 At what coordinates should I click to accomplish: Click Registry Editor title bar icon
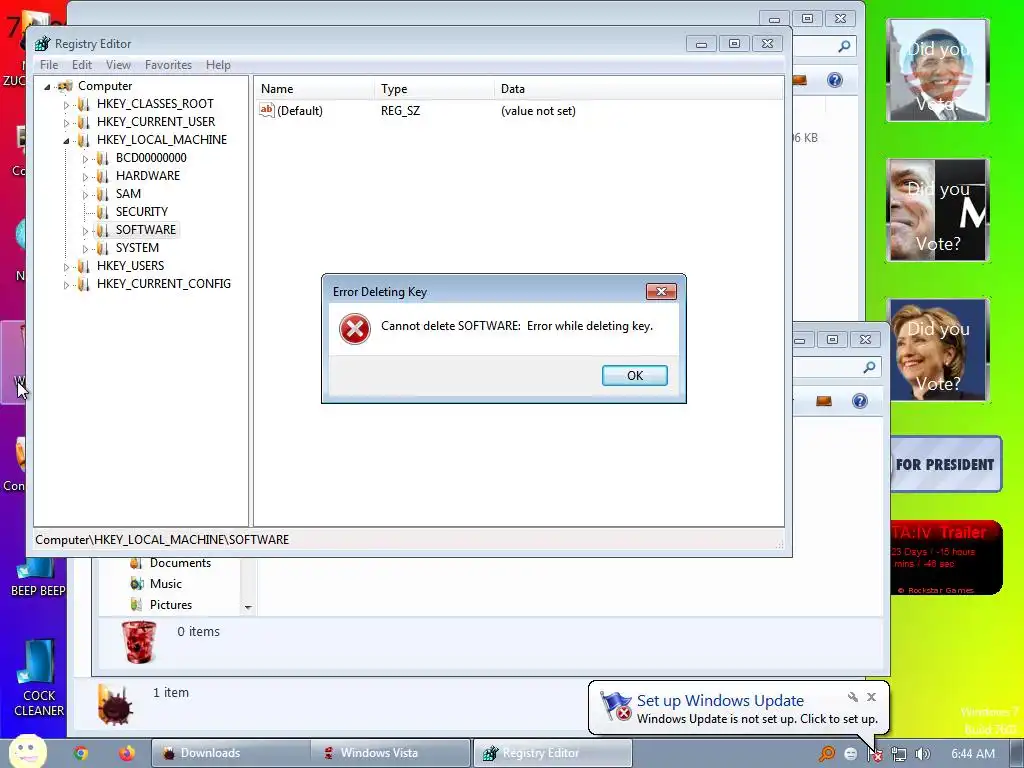point(42,44)
